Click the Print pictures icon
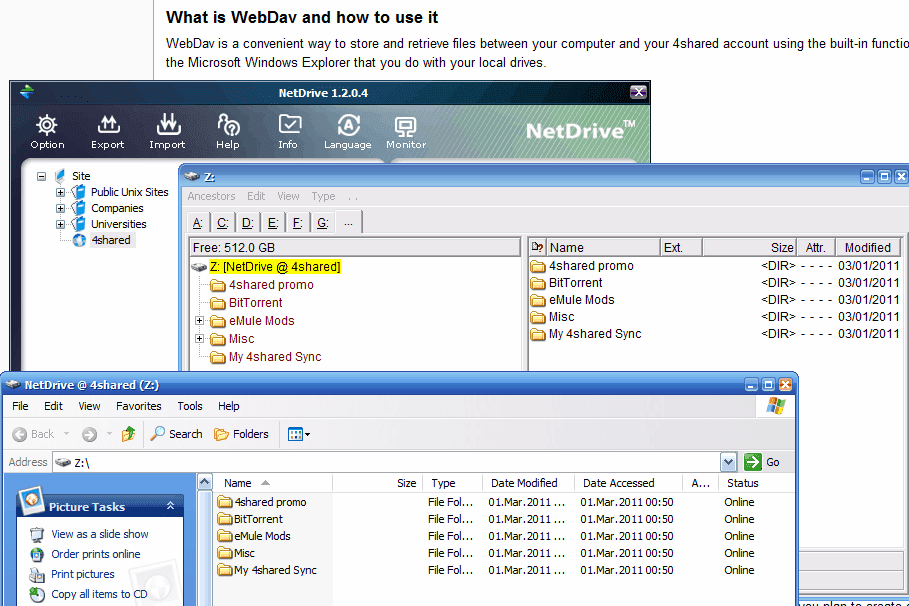This screenshot has height=606, width=909. coord(37,575)
